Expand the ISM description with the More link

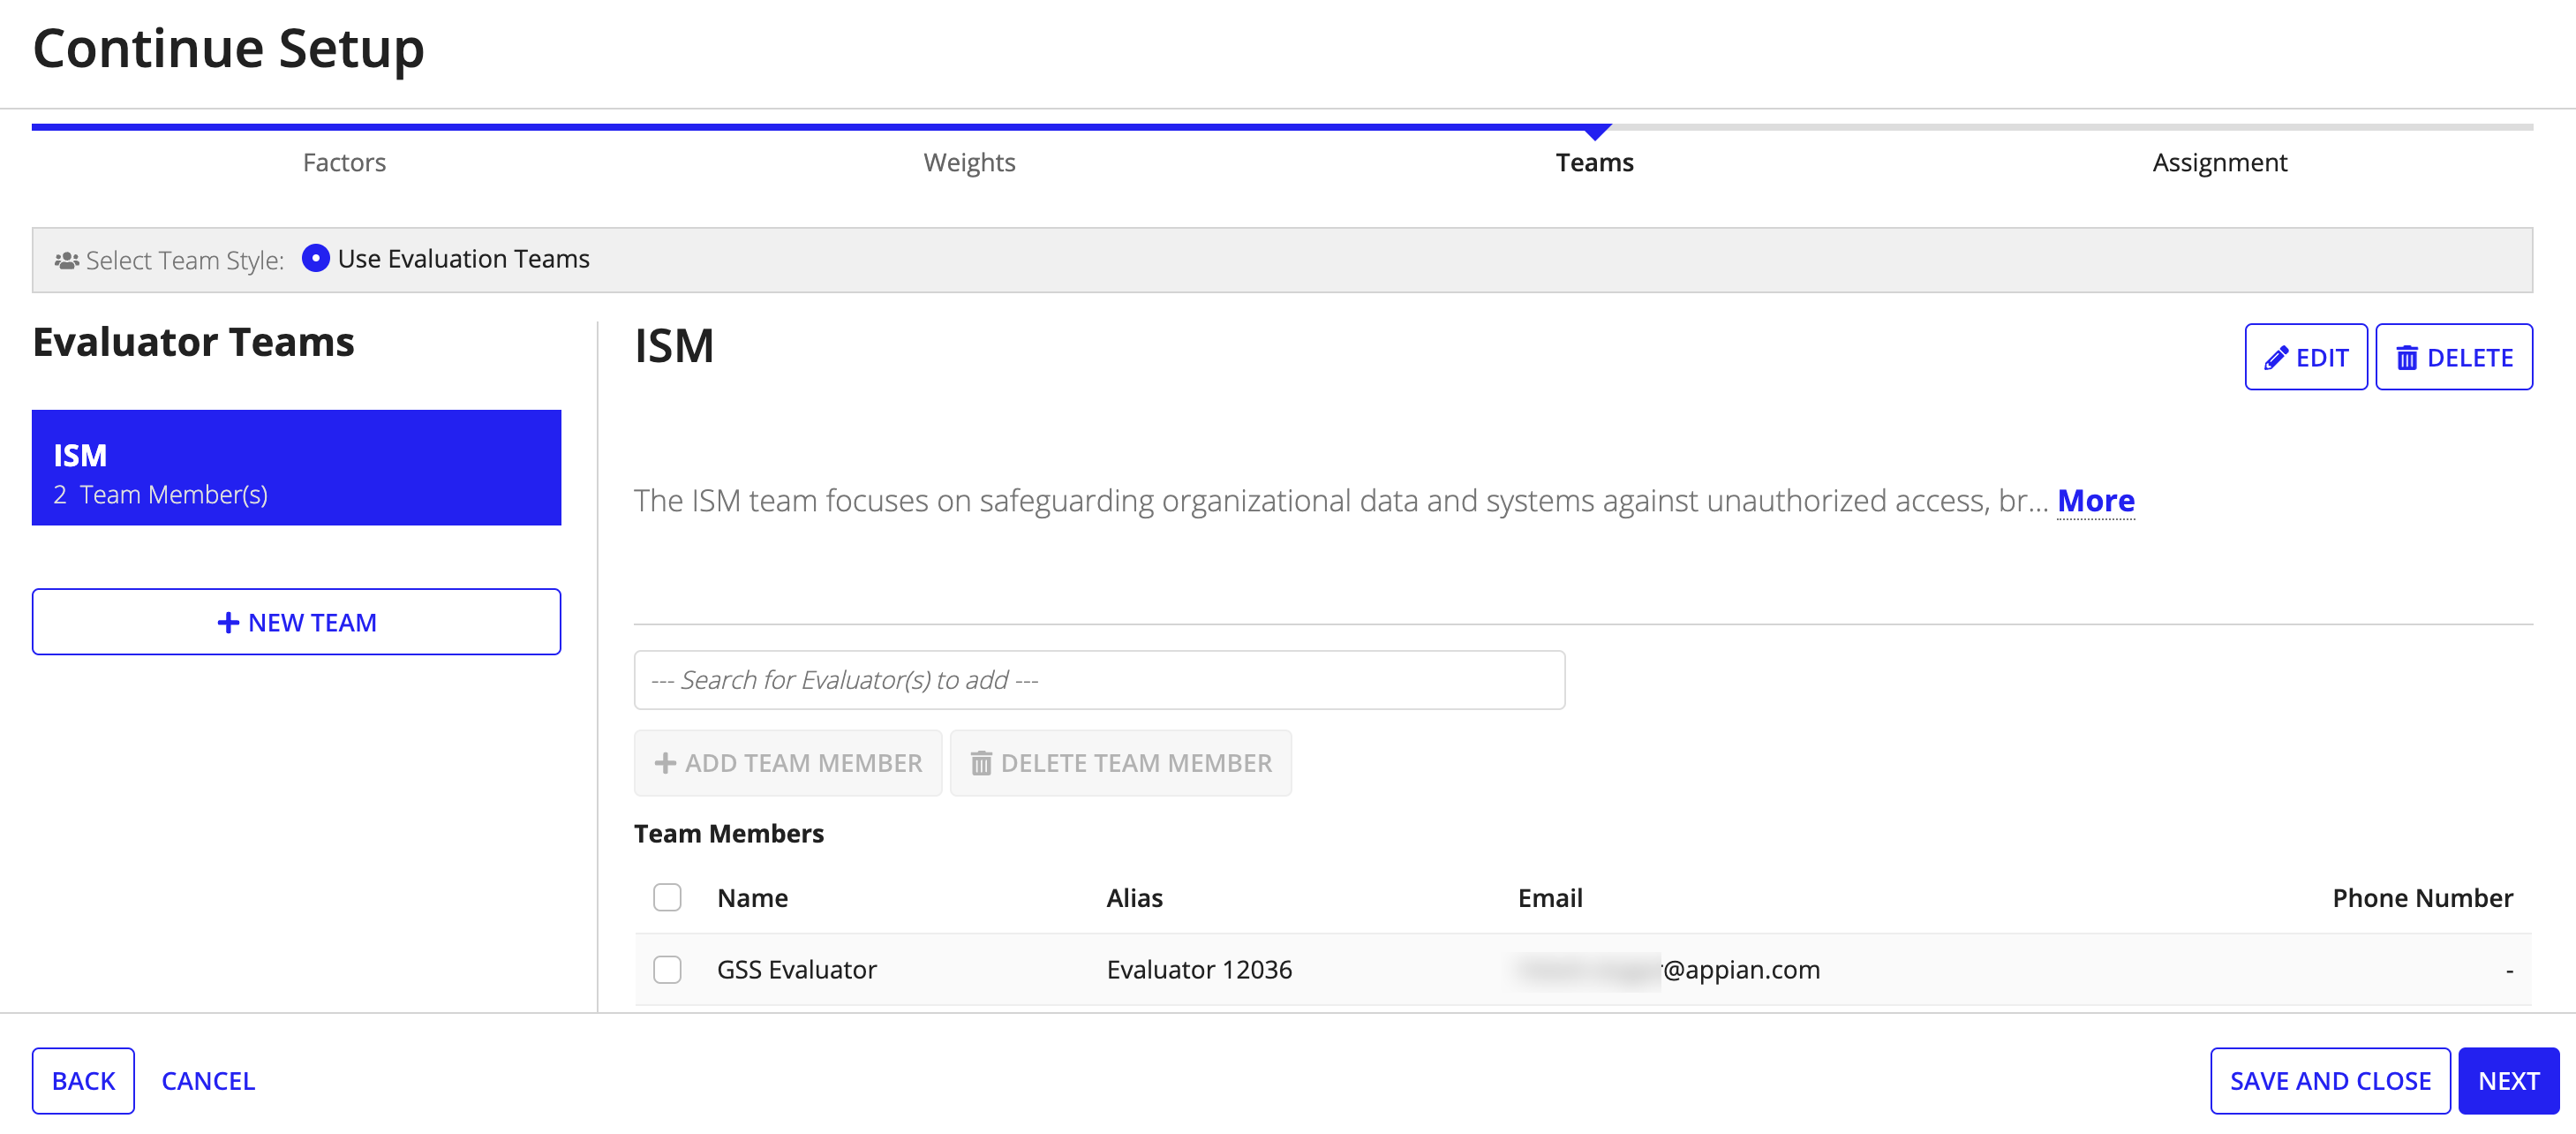[x=2096, y=500]
